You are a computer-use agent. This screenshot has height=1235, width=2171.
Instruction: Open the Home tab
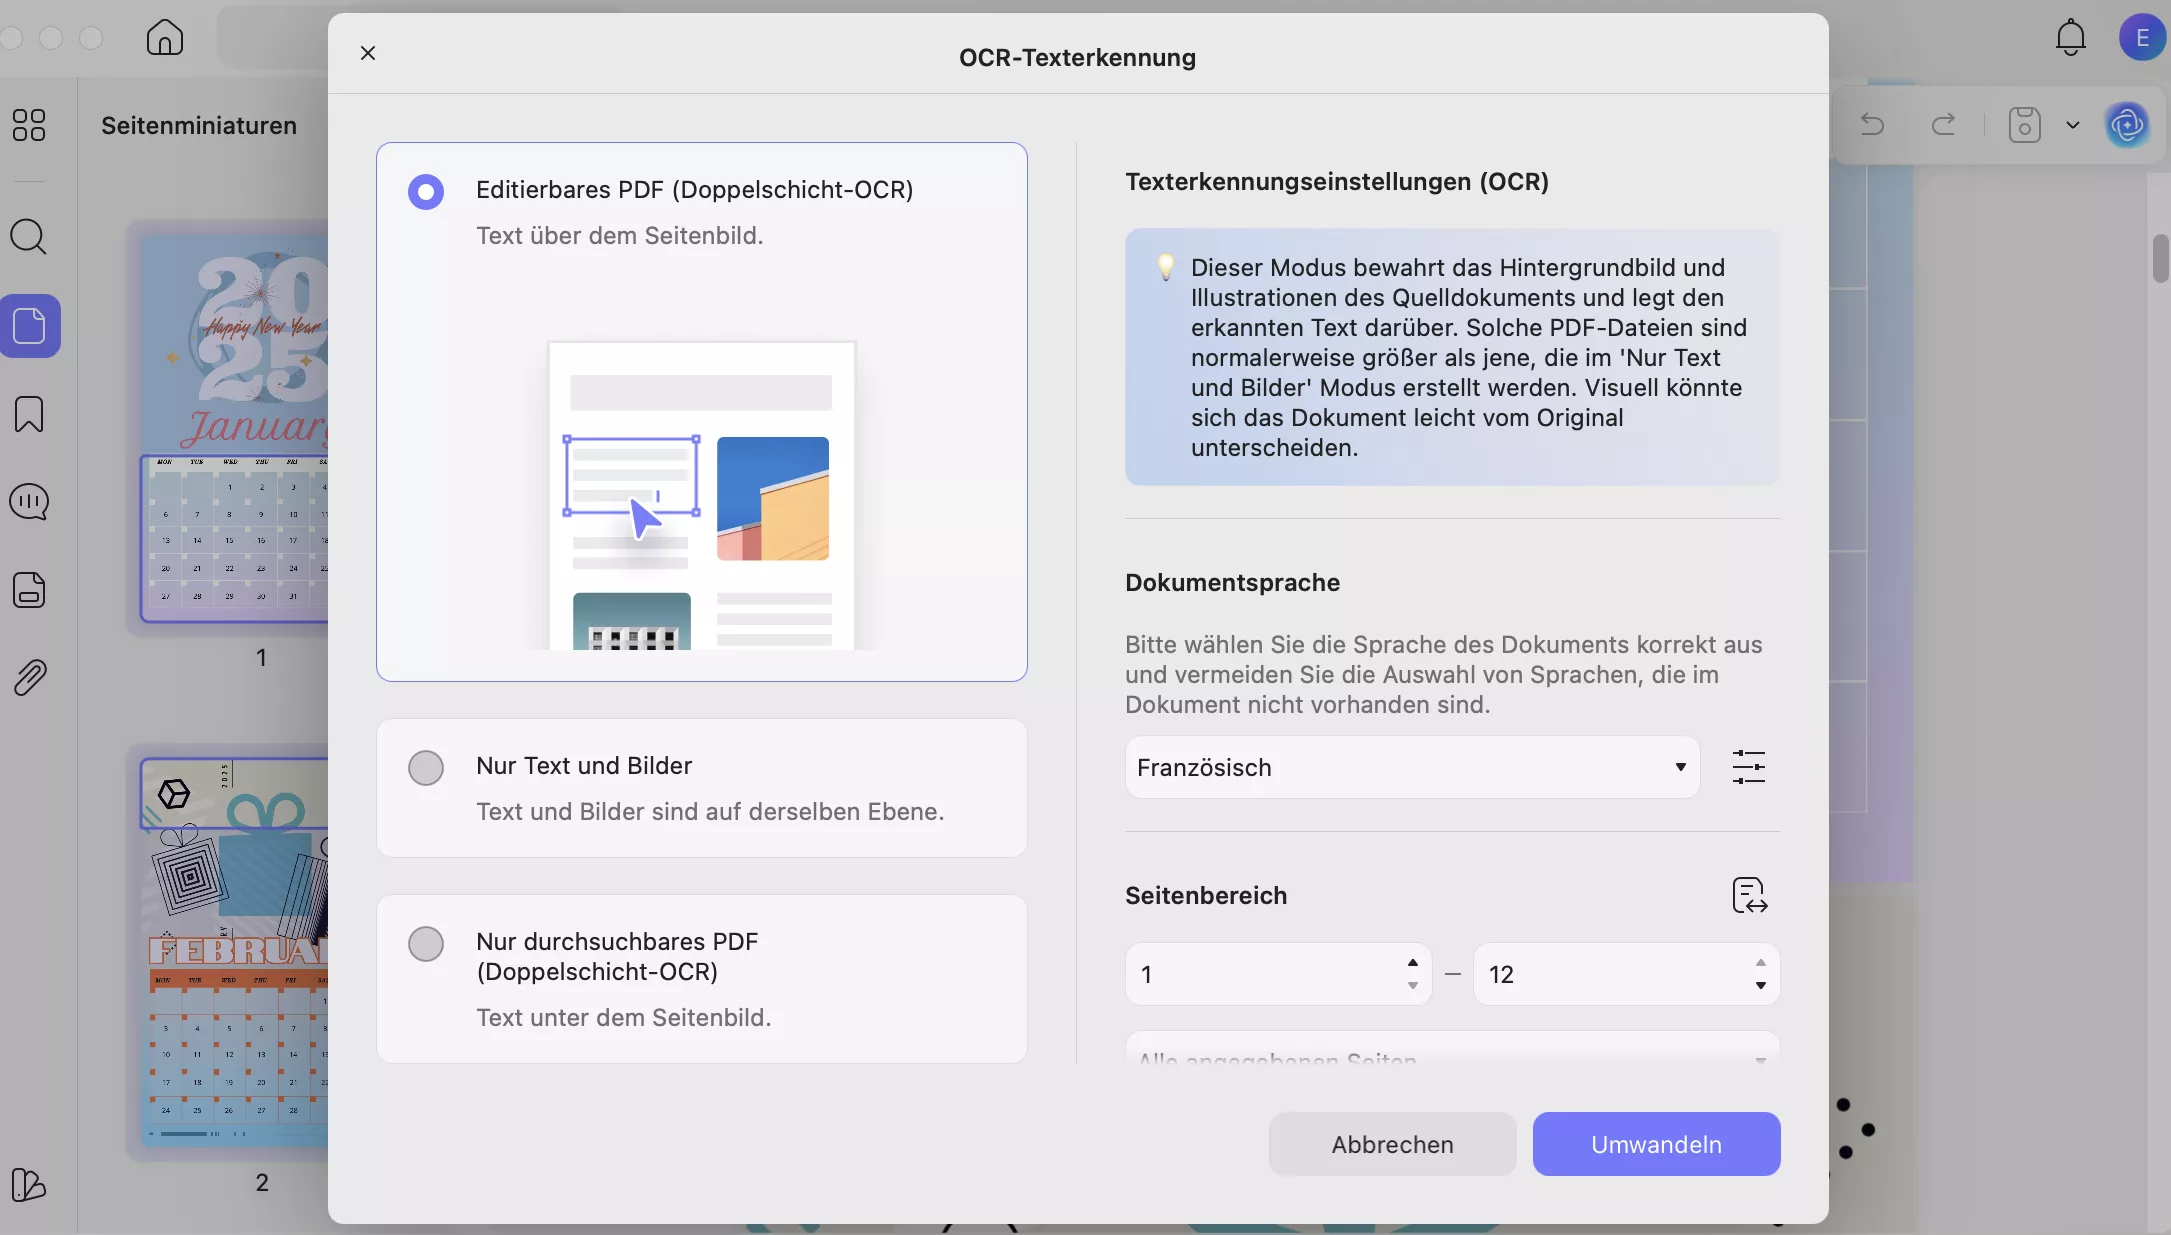tap(163, 37)
